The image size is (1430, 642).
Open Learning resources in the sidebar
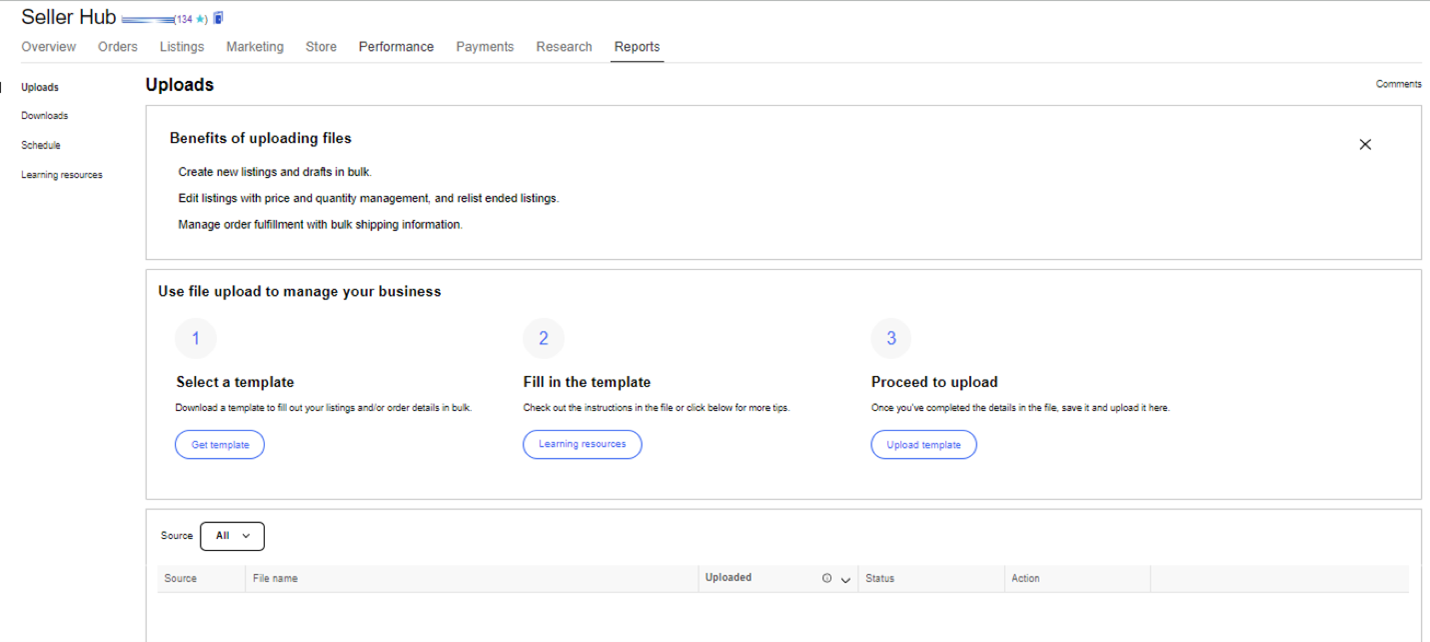[62, 175]
